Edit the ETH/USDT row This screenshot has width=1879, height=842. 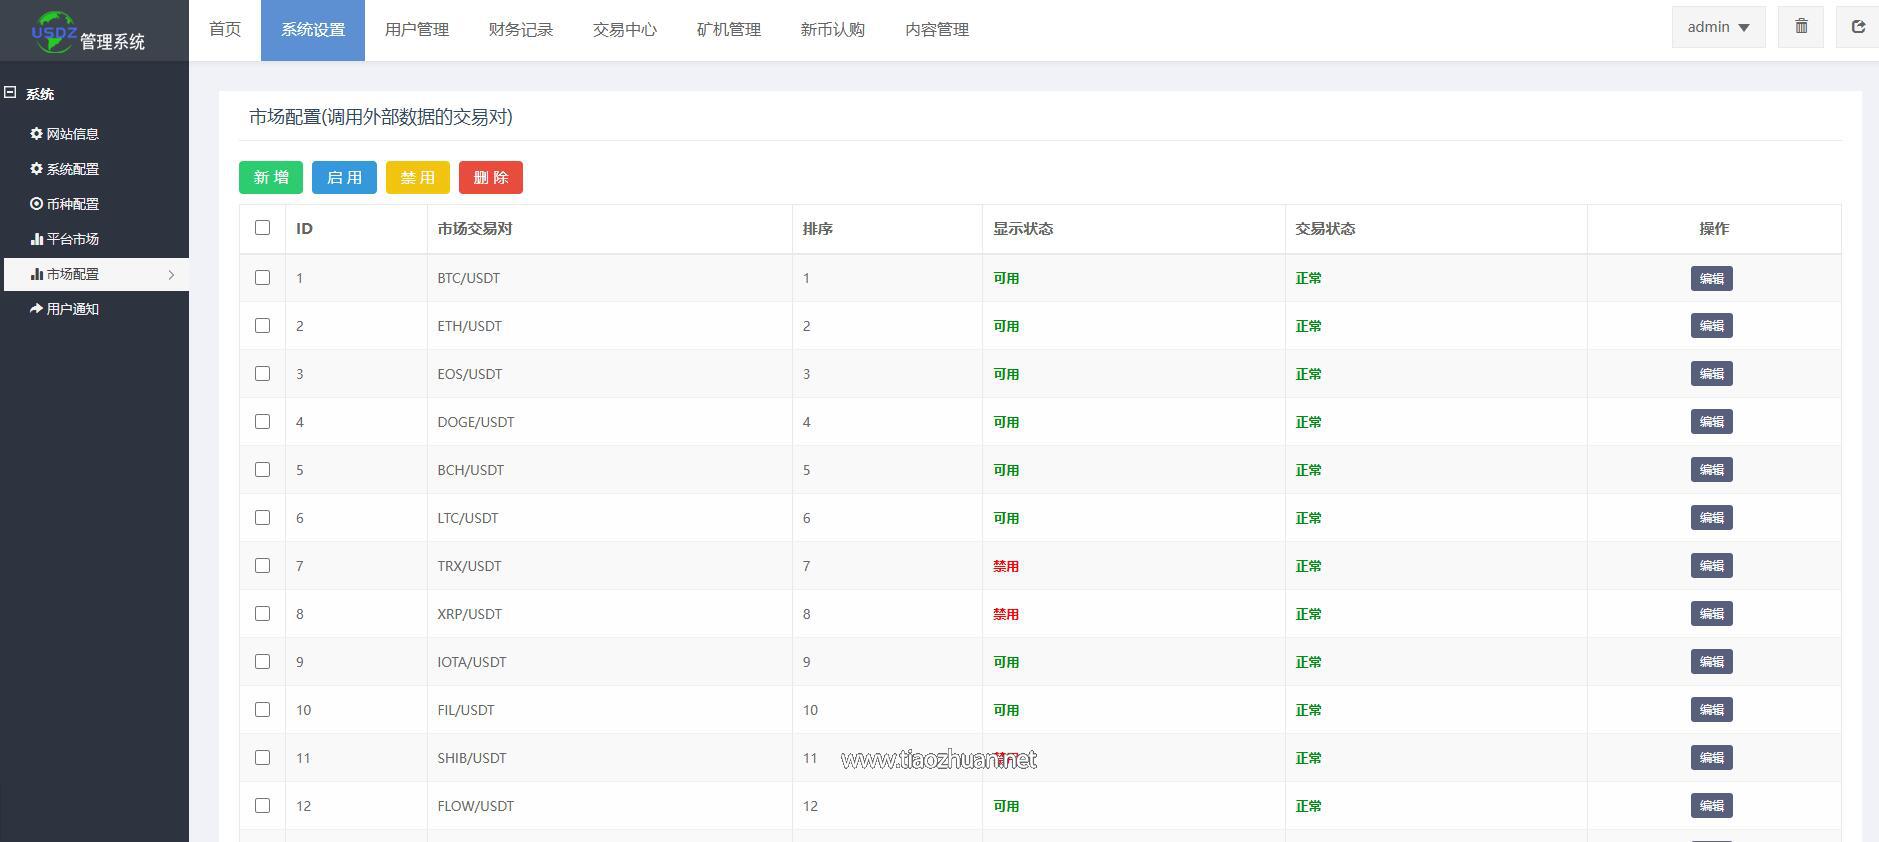click(1711, 326)
